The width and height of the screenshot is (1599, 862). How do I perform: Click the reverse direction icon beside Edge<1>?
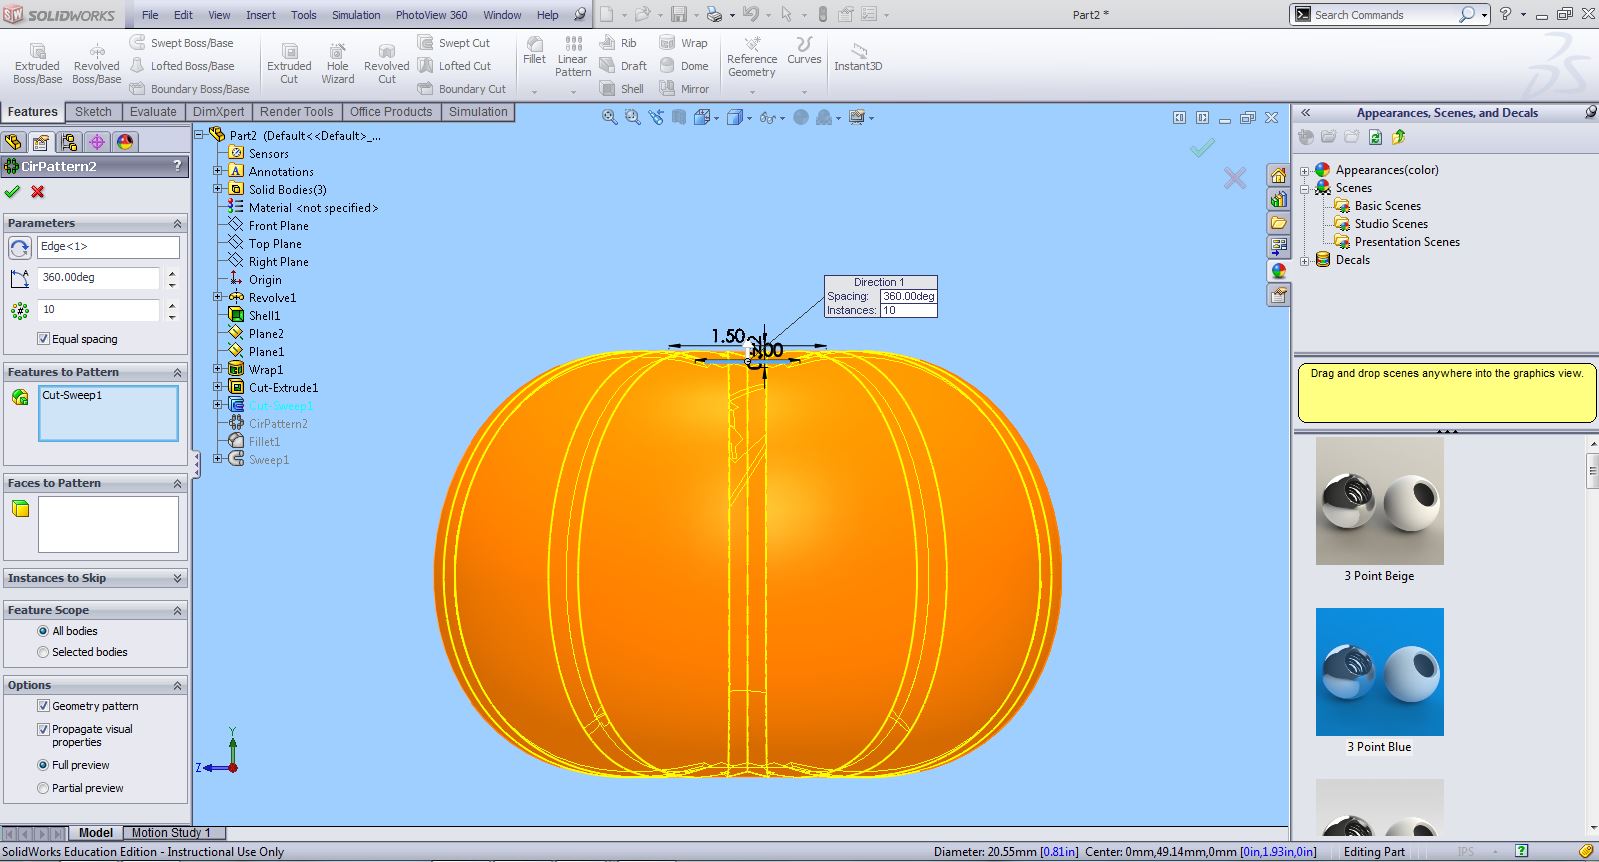click(19, 247)
